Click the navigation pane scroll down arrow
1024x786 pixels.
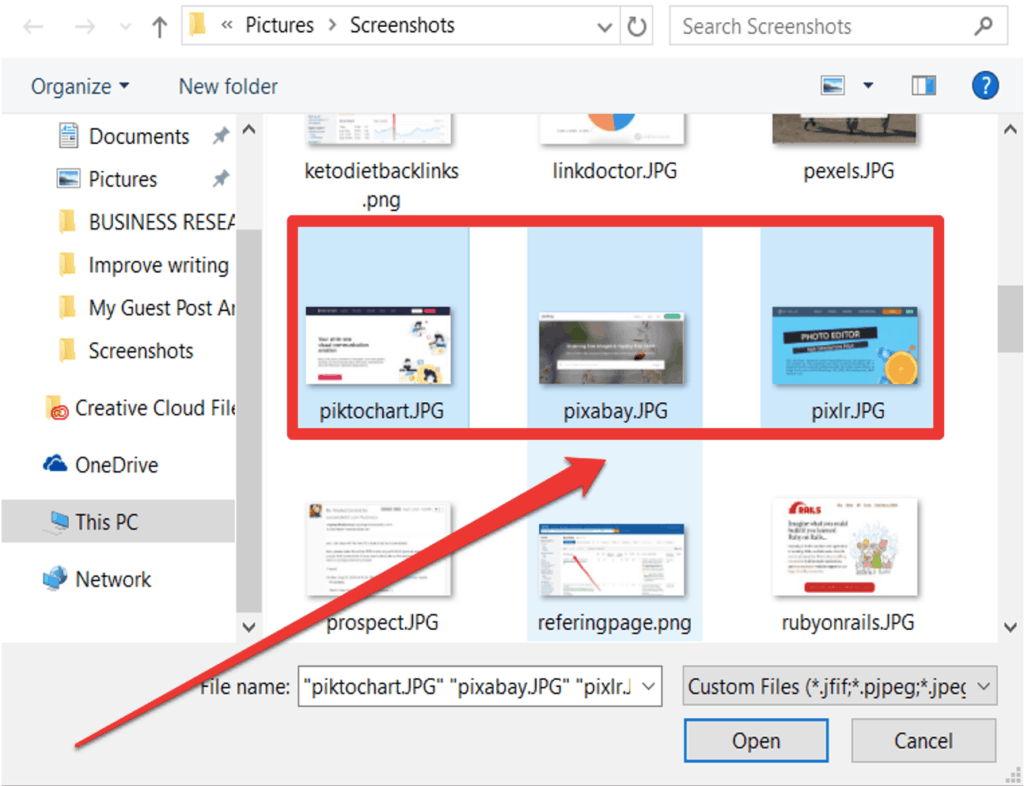249,627
